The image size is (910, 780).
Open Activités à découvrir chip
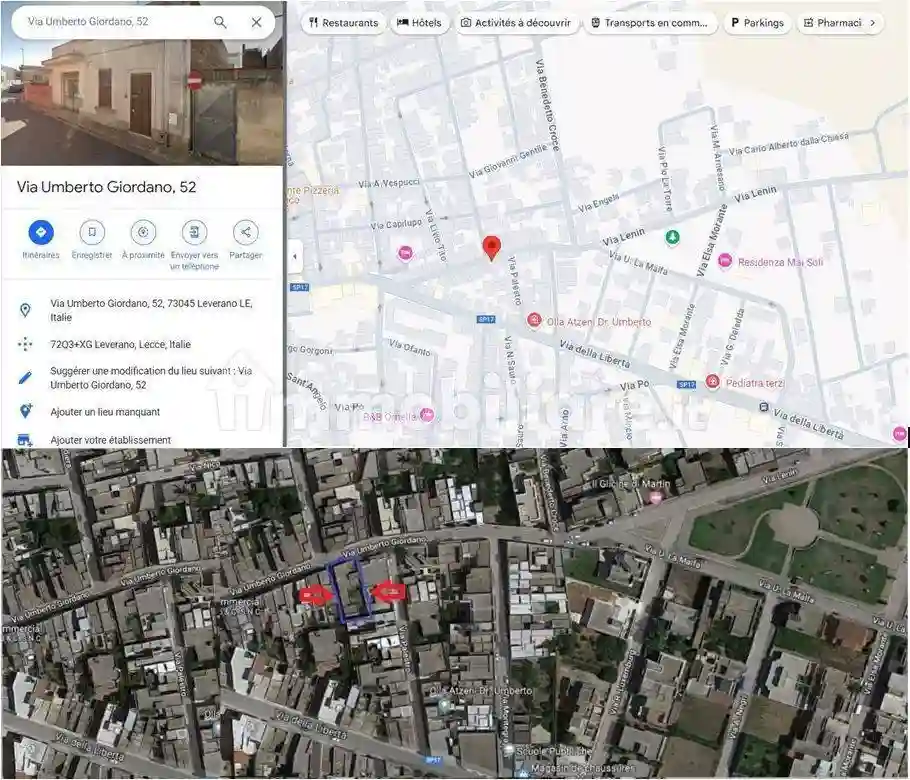click(x=515, y=23)
